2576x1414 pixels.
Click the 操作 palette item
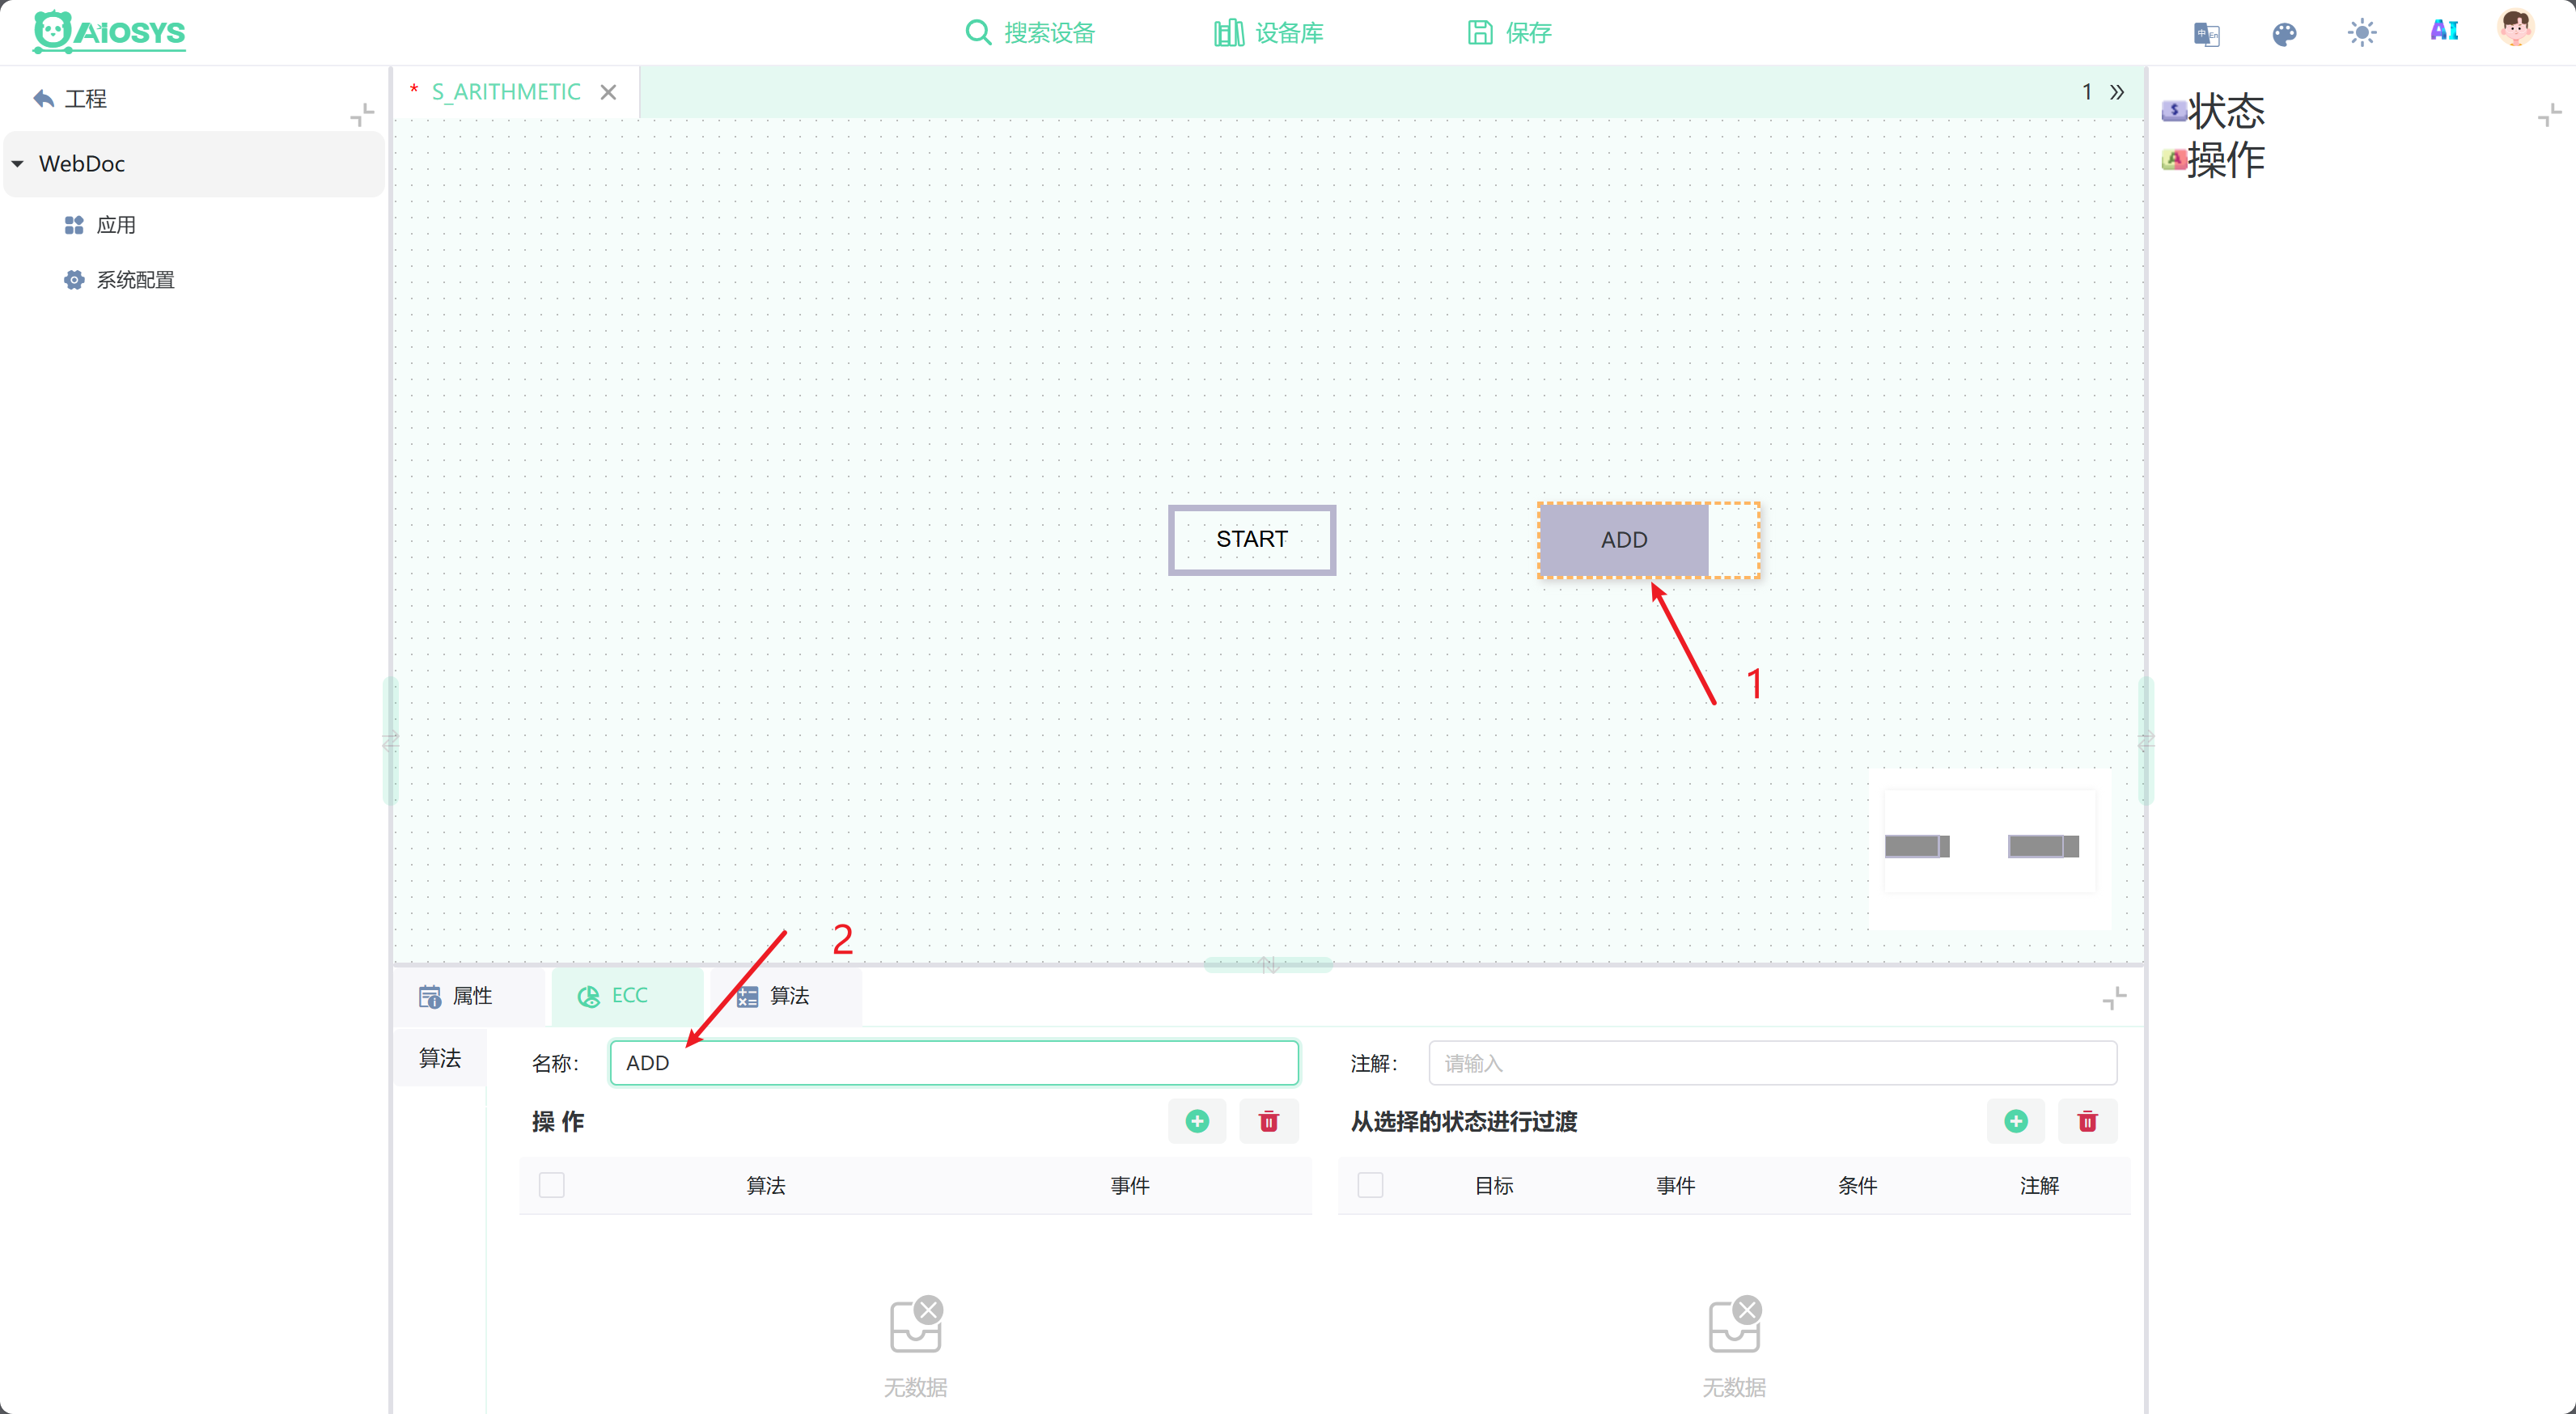pyautogui.click(x=2213, y=159)
